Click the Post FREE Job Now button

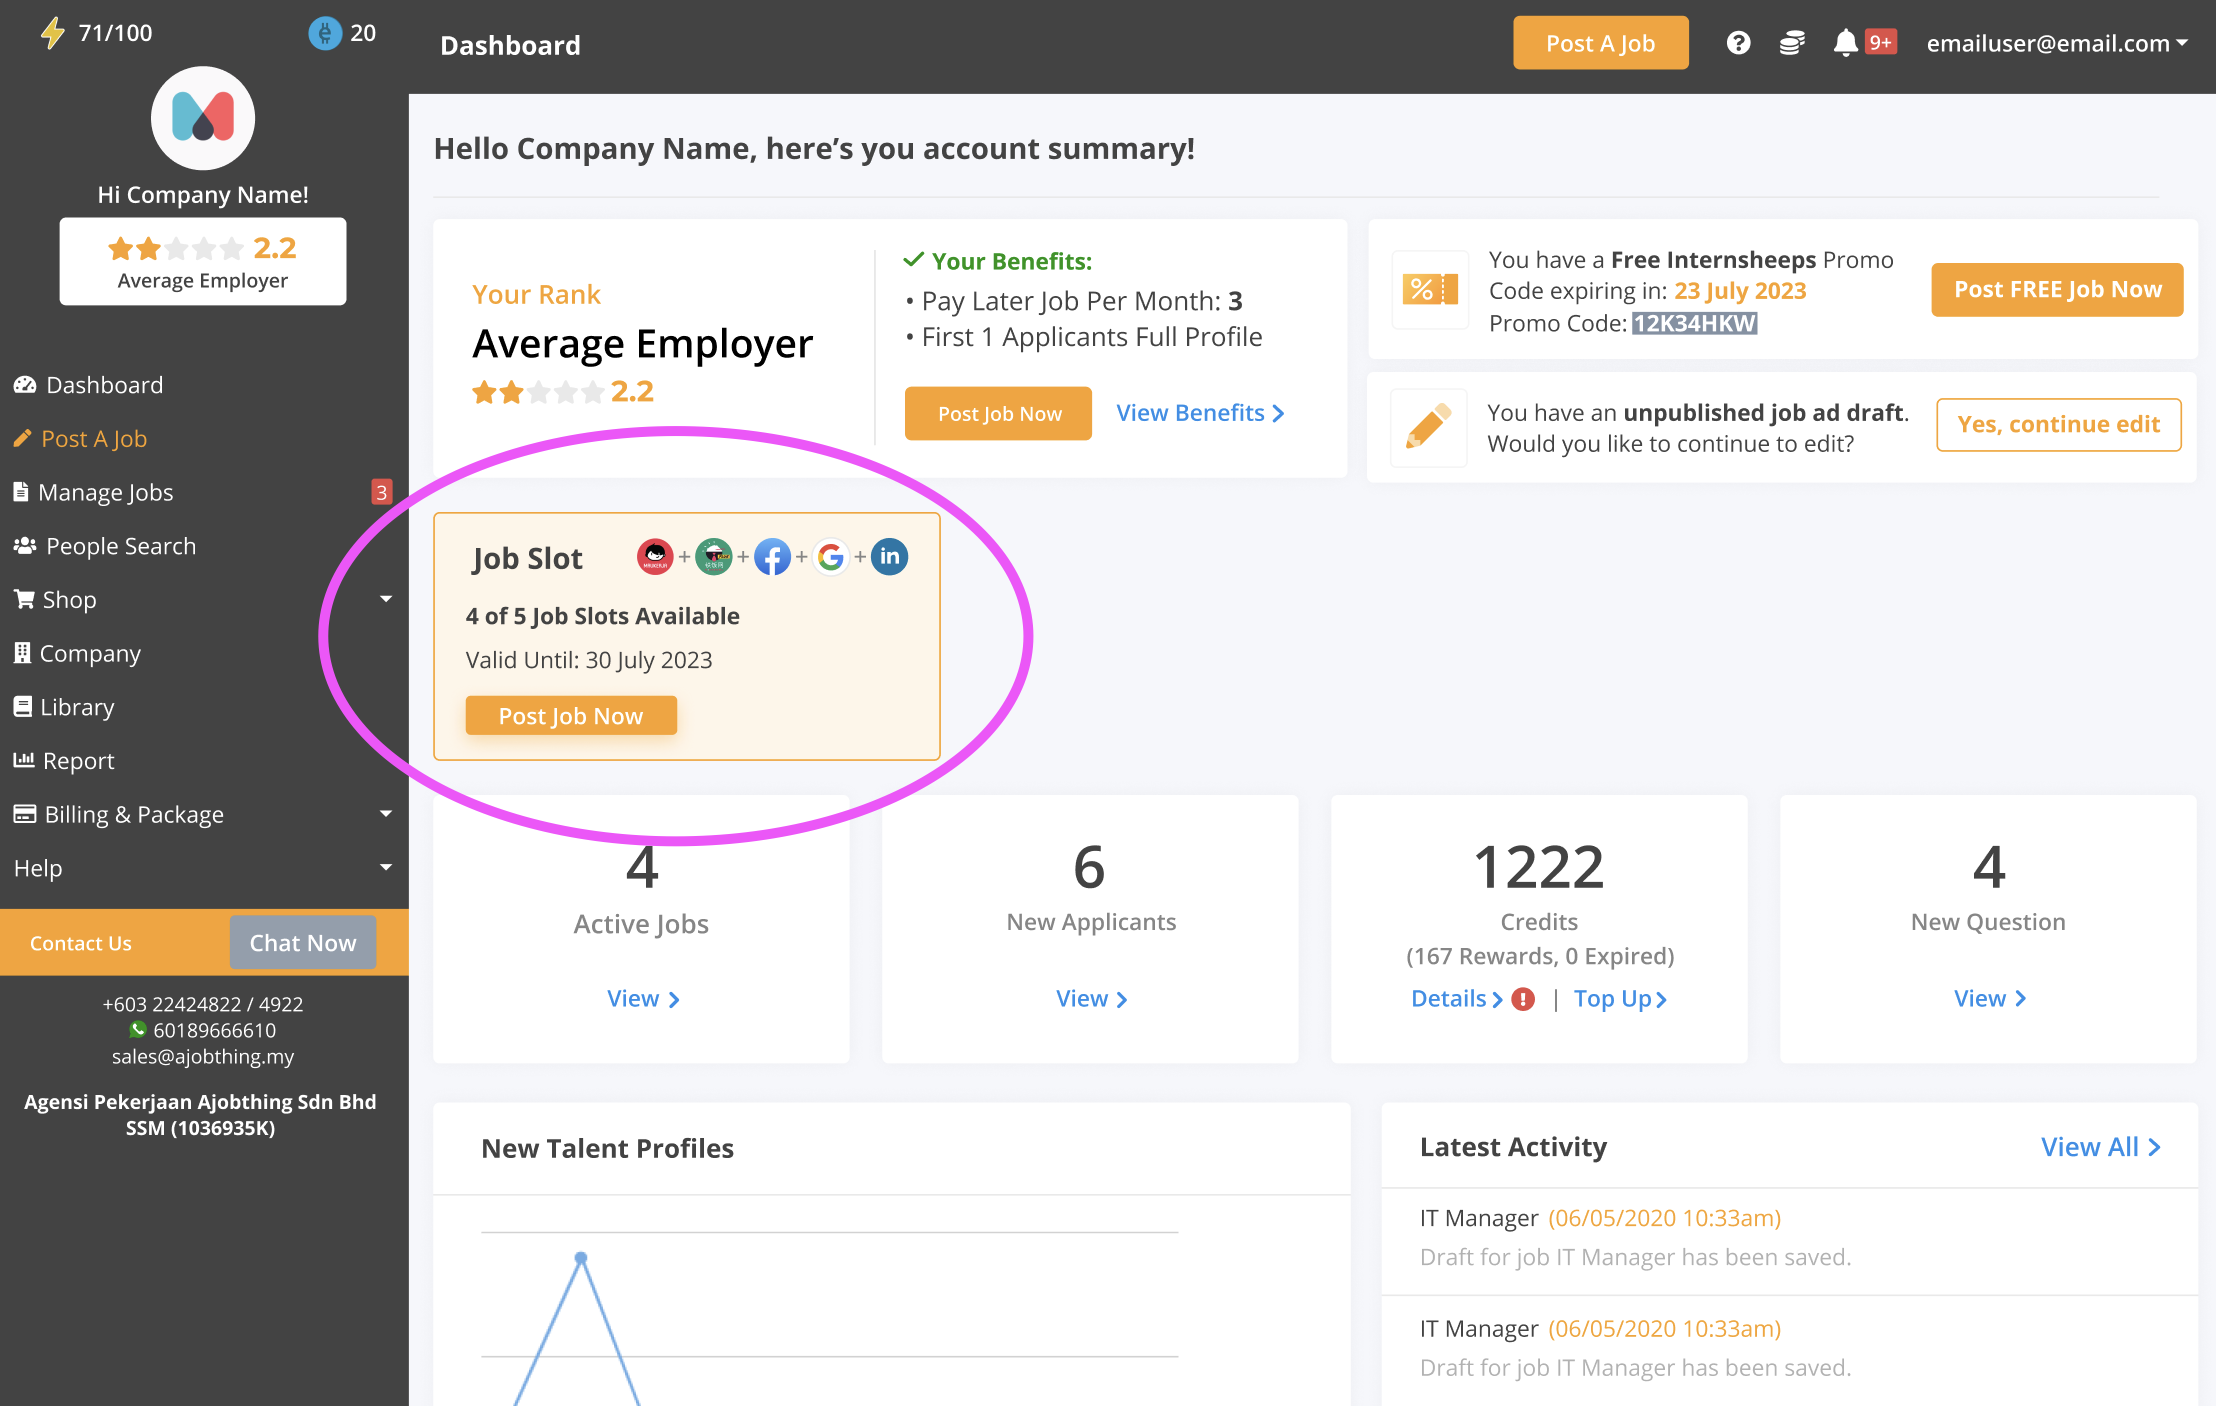[2057, 290]
